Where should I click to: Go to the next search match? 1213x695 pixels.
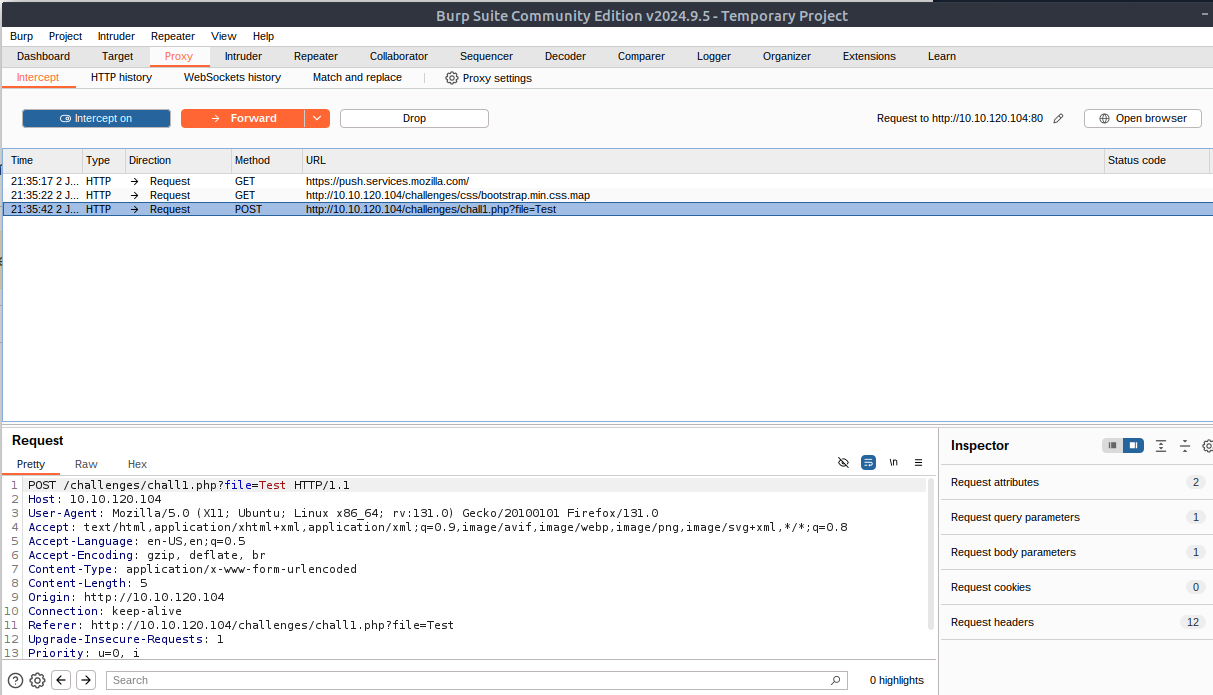click(86, 680)
